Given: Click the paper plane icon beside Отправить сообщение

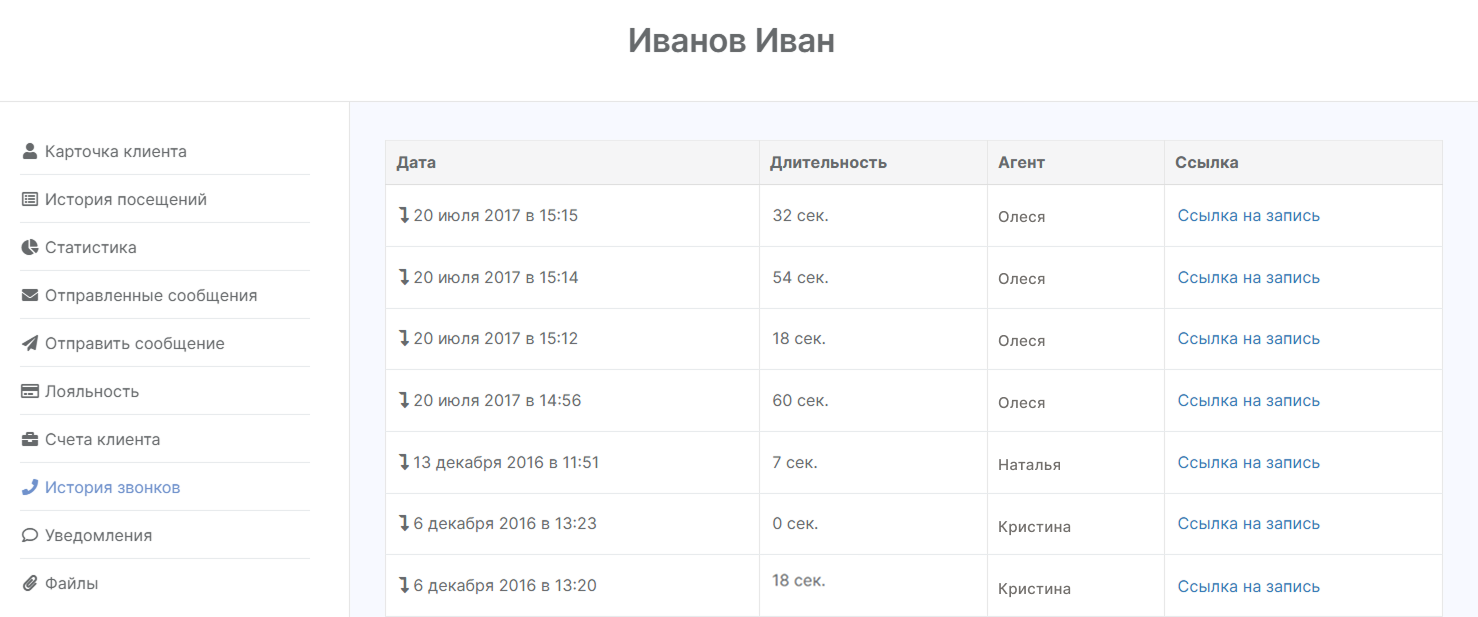Looking at the screenshot, I should pyautogui.click(x=30, y=344).
